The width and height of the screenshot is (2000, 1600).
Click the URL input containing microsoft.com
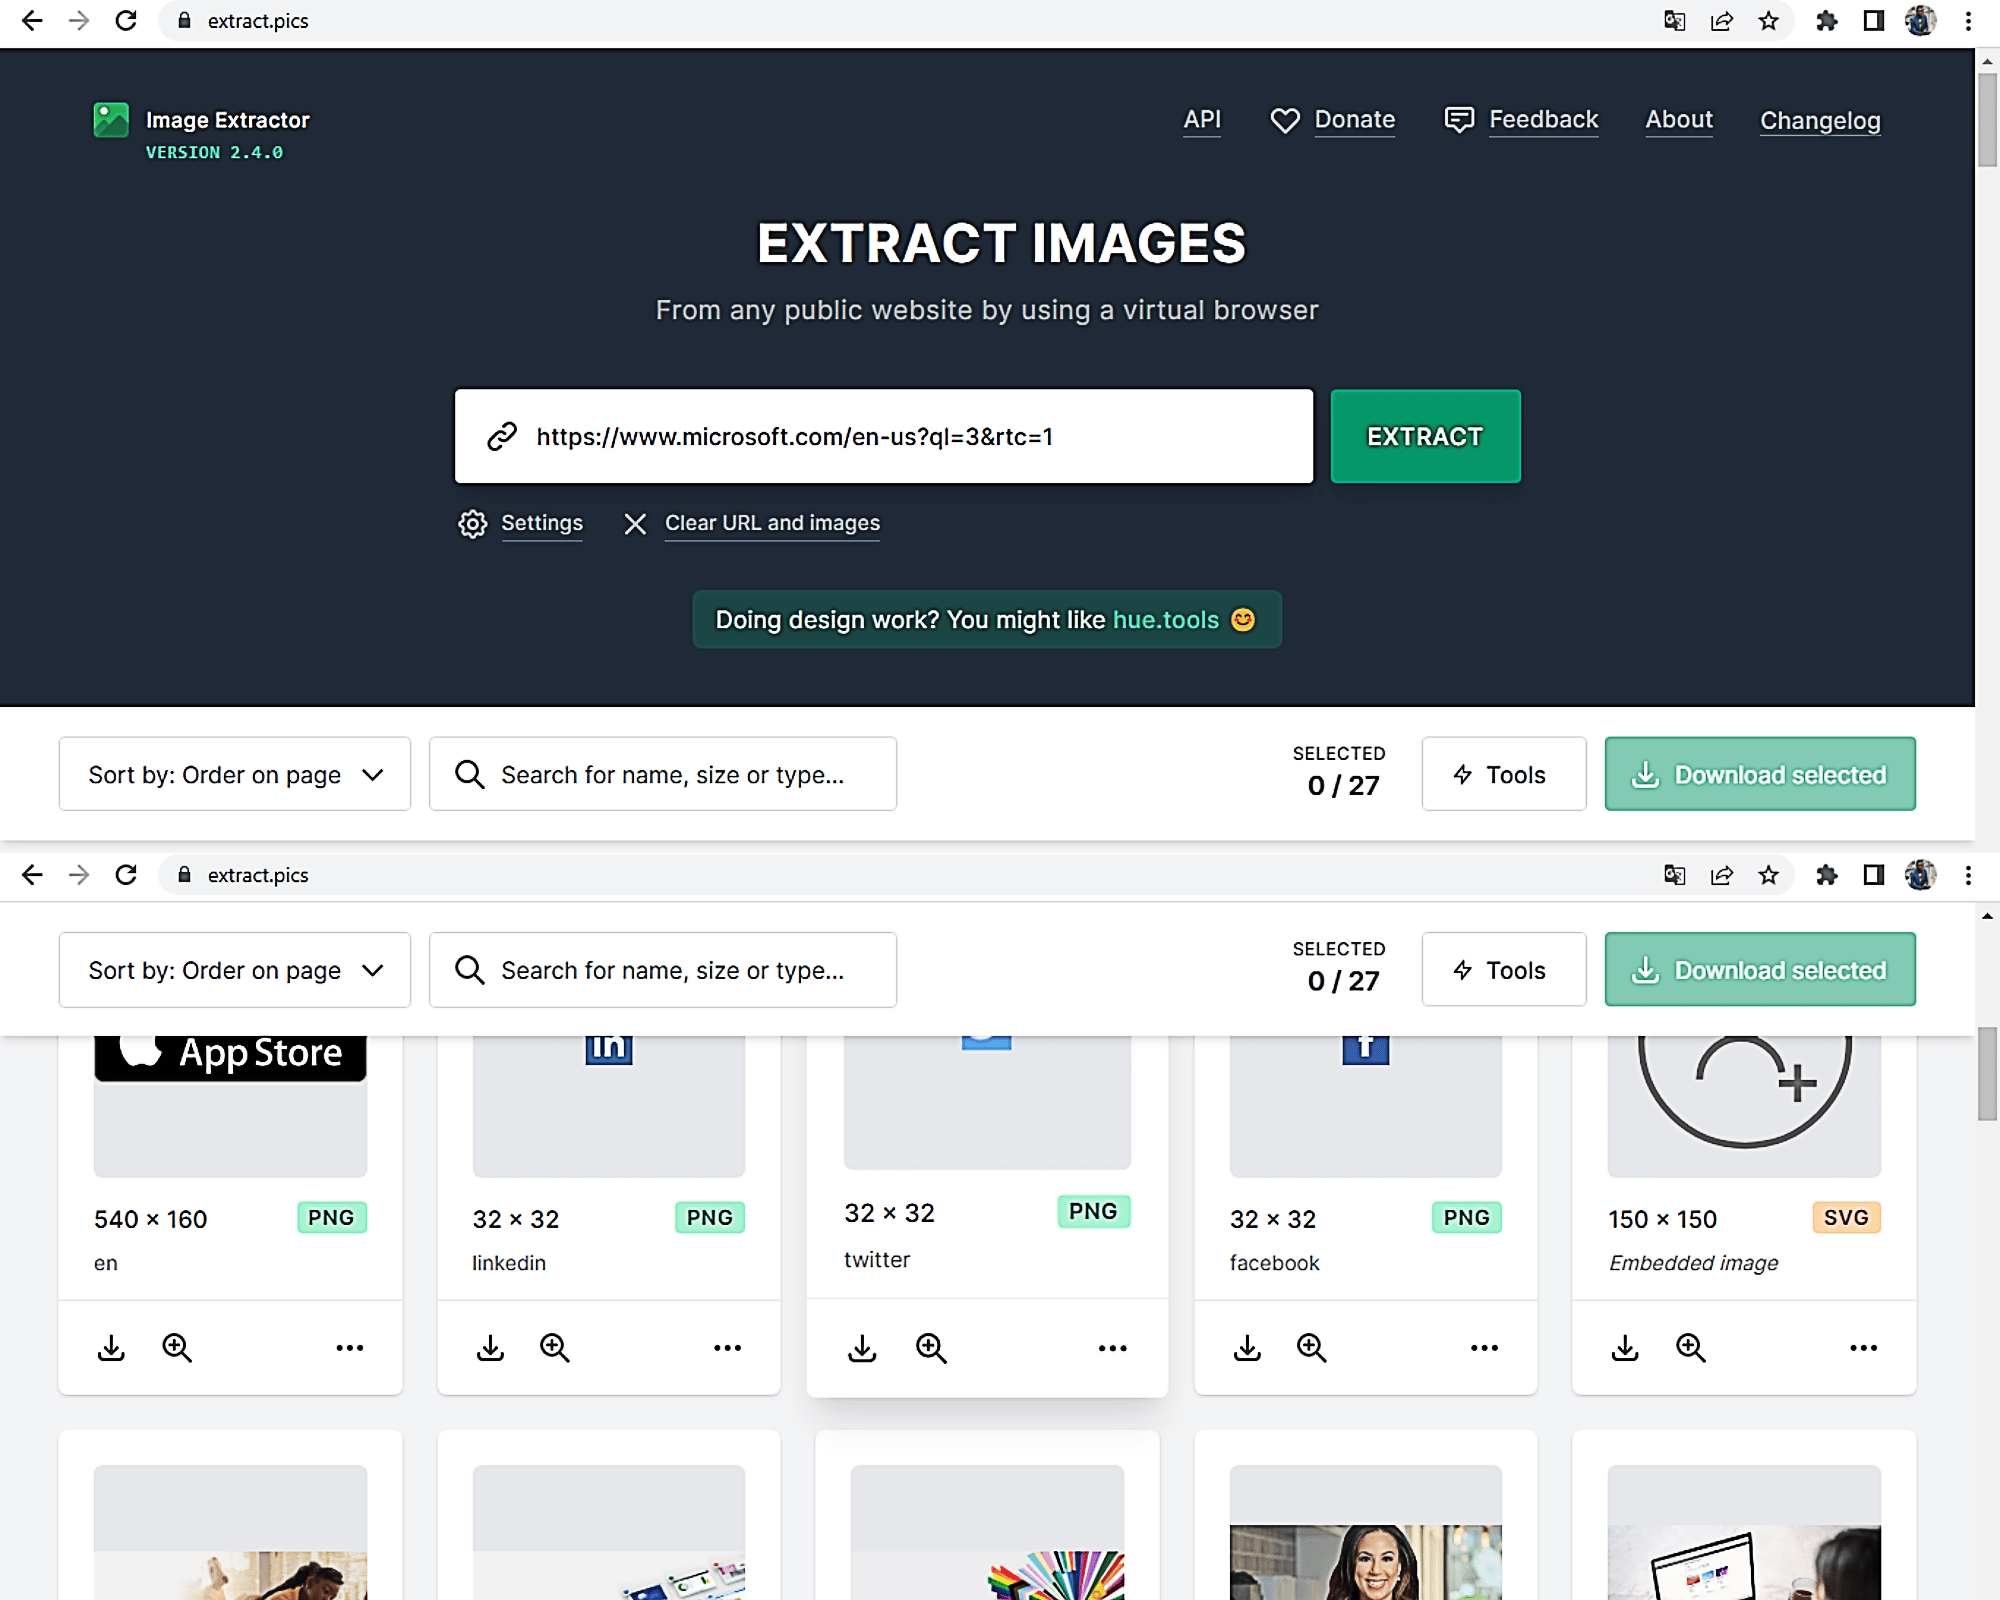coord(884,436)
